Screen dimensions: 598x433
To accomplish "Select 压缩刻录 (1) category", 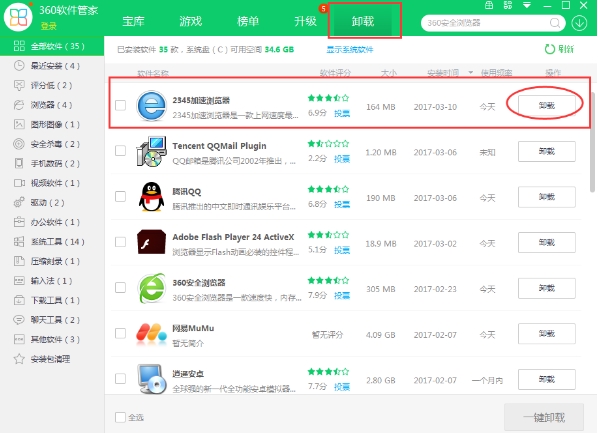I will tap(52, 261).
